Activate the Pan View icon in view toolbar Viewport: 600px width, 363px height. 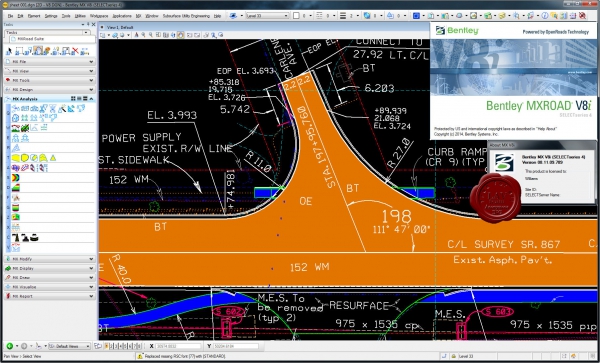180,35
